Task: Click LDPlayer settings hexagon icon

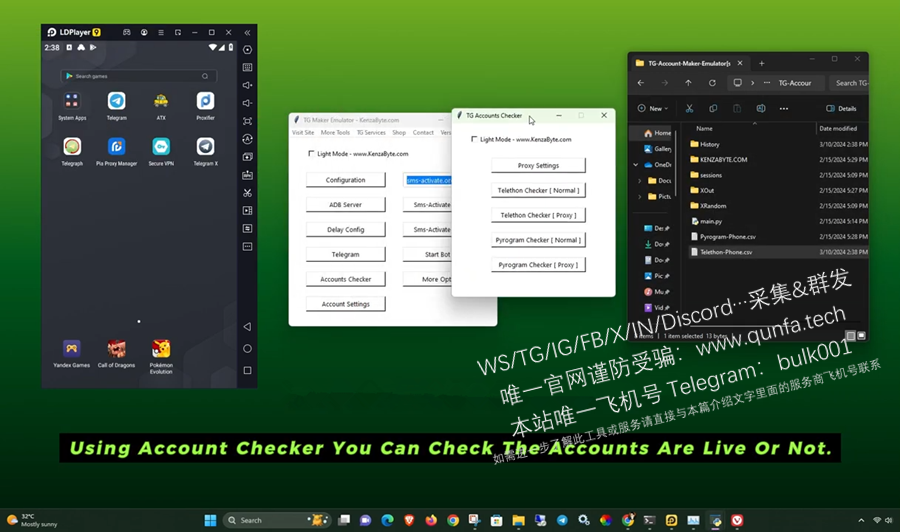Action: 247,50
